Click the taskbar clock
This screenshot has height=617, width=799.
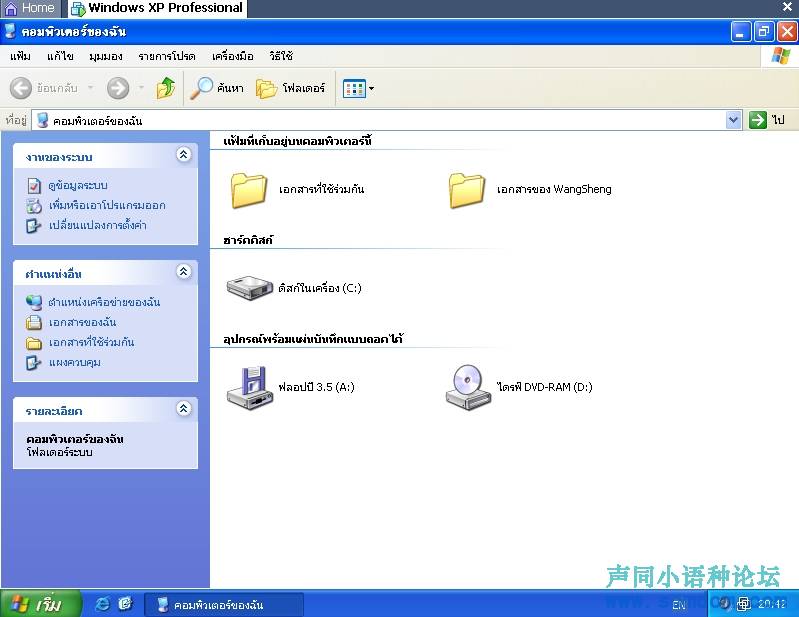[771, 604]
